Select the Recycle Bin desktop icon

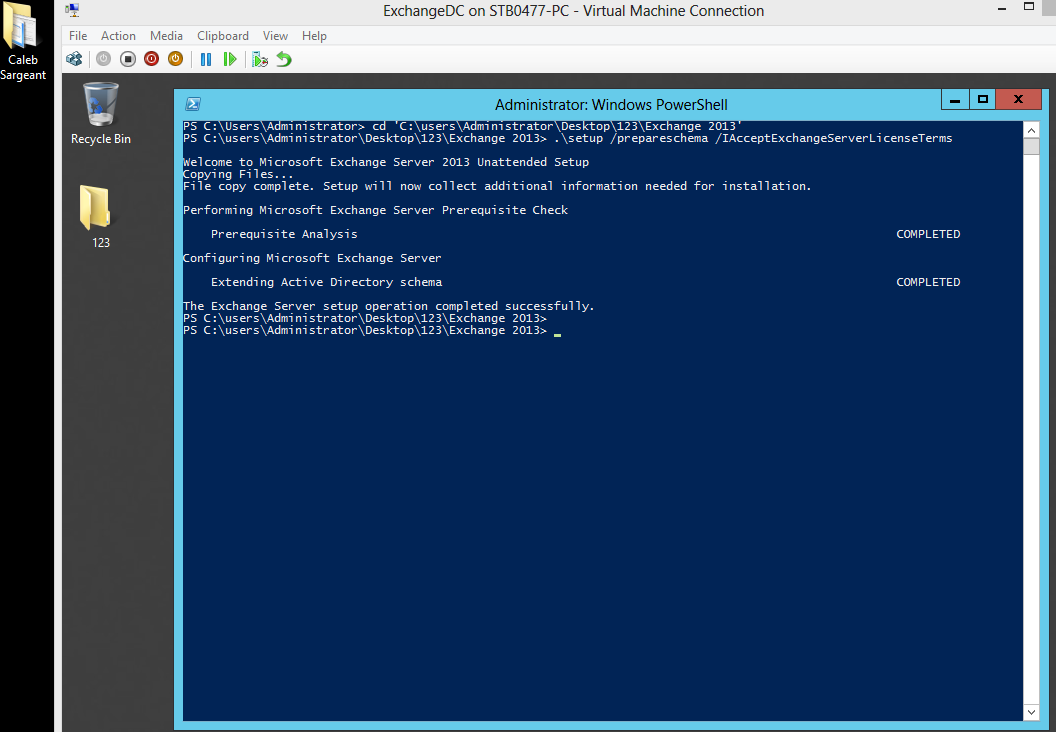tap(101, 113)
